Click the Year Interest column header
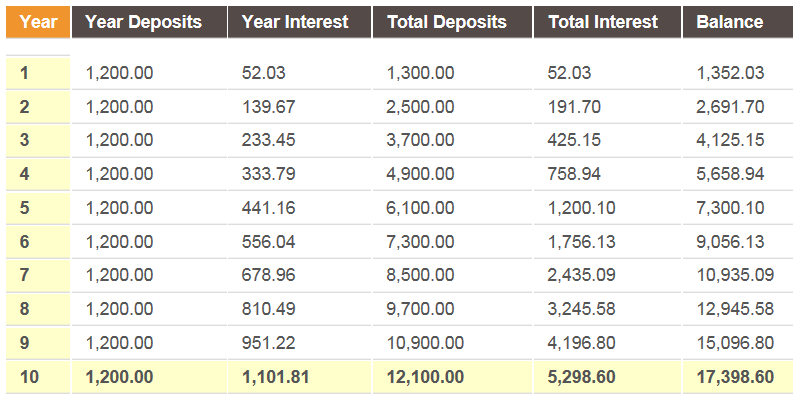The width and height of the screenshot is (800, 400). click(x=296, y=22)
